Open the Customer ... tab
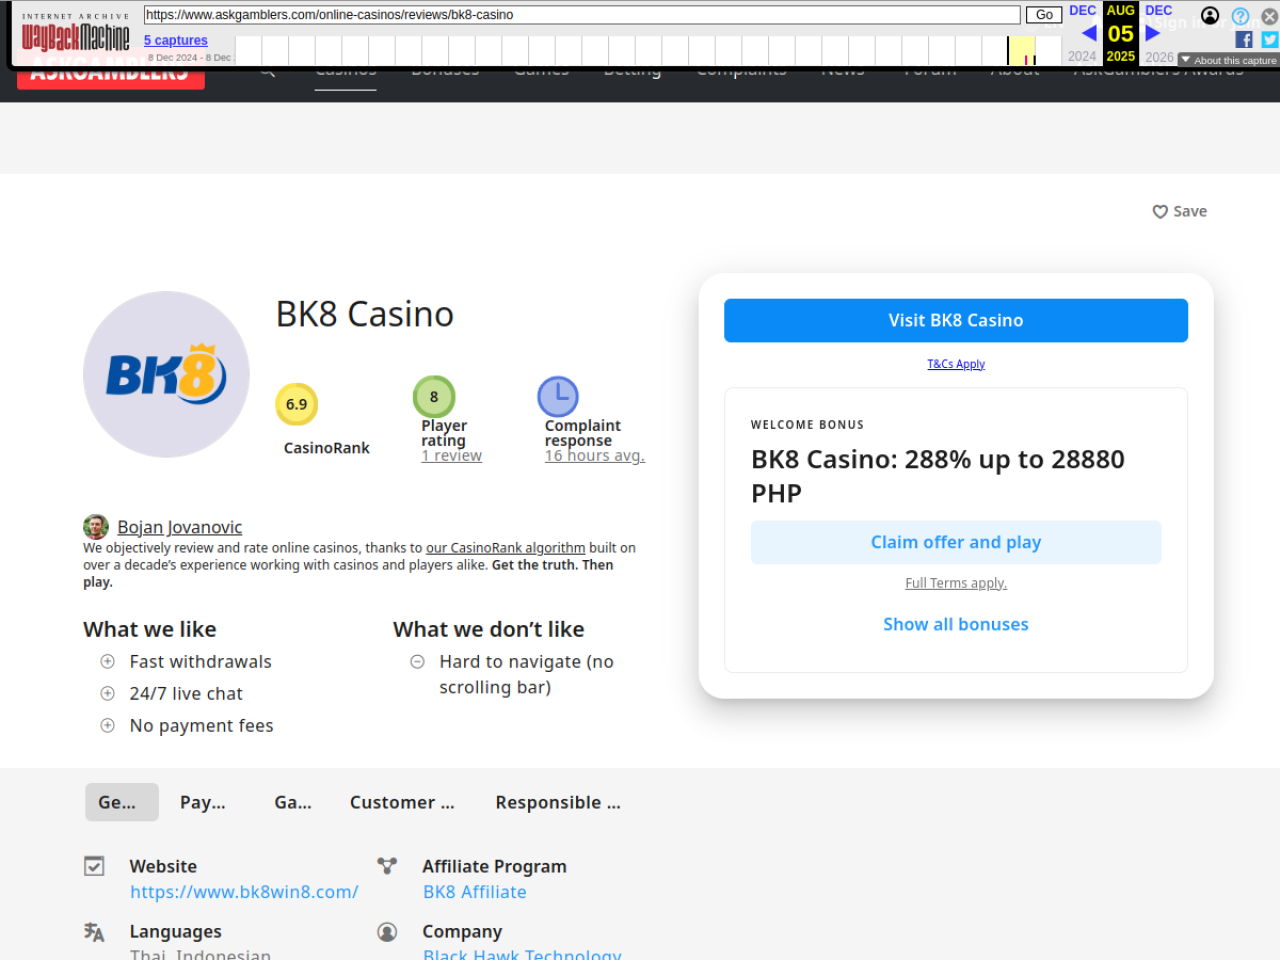 (x=402, y=802)
